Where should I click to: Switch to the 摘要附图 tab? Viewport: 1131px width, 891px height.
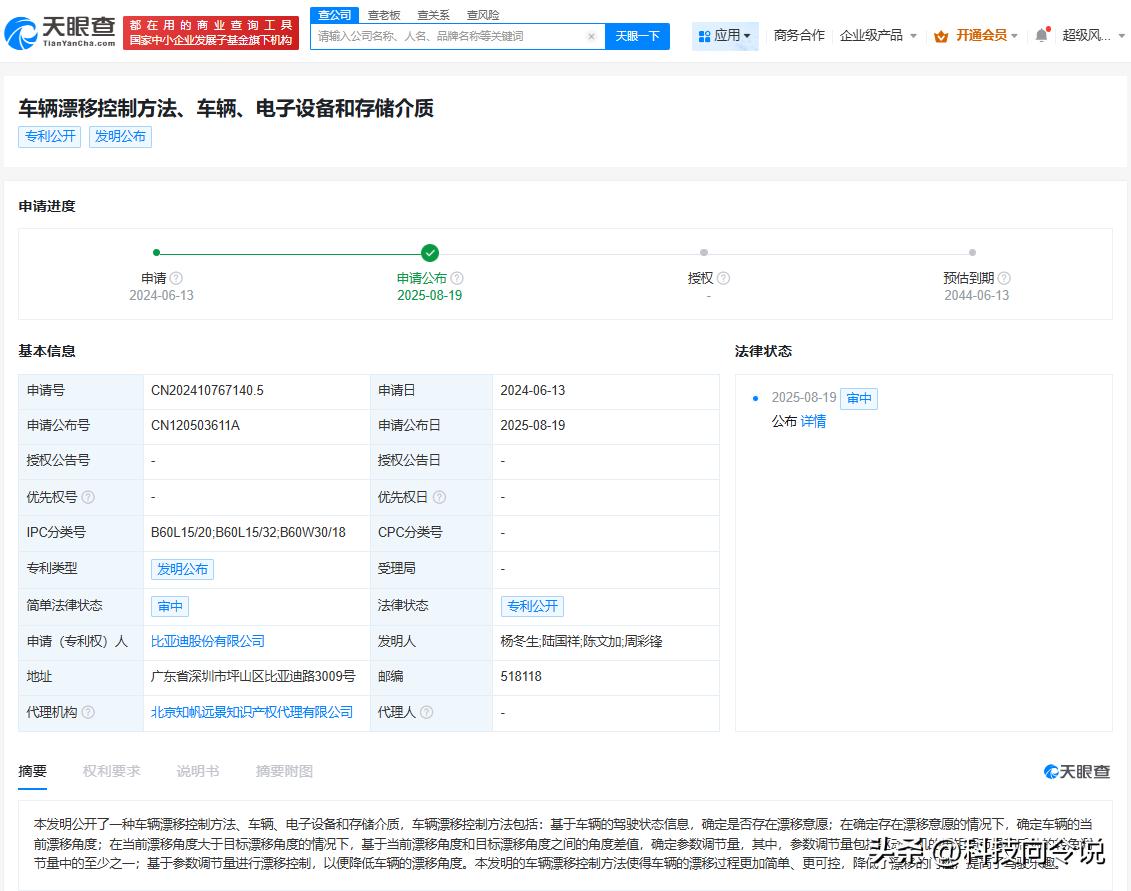284,771
